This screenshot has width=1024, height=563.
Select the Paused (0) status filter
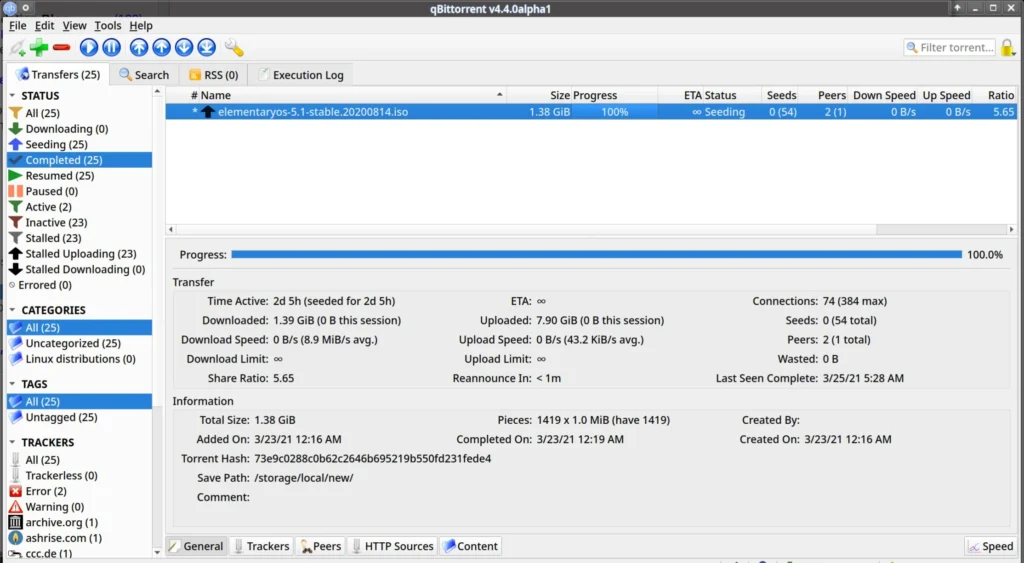(79, 191)
